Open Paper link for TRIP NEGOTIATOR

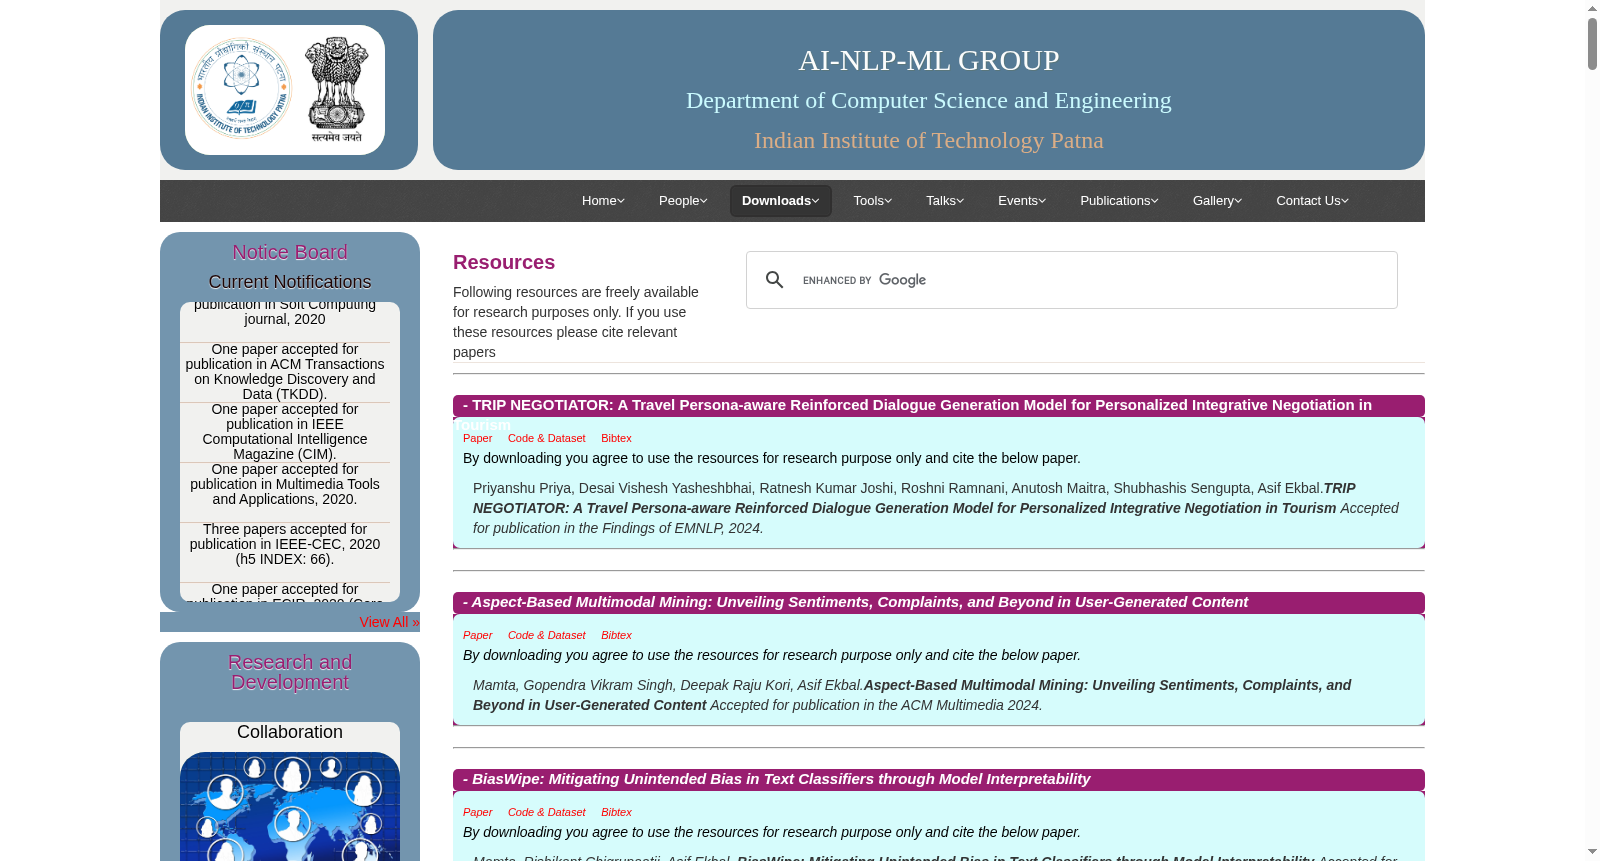pyautogui.click(x=477, y=438)
